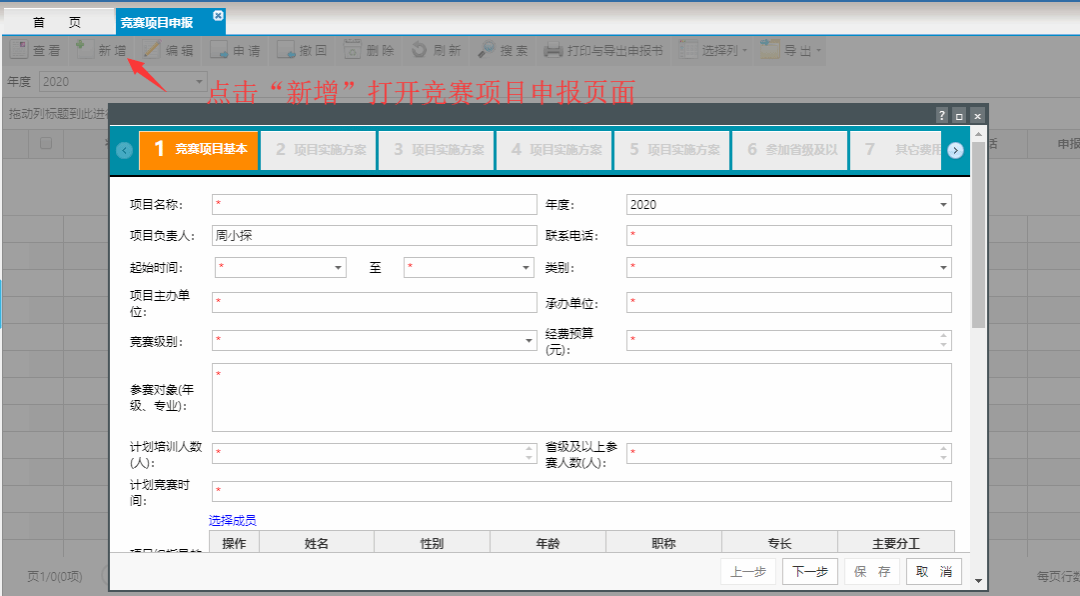Image resolution: width=1080 pixels, height=596 pixels.
Task: Increase 经费预算 value with up spinner
Action: coord(944,336)
